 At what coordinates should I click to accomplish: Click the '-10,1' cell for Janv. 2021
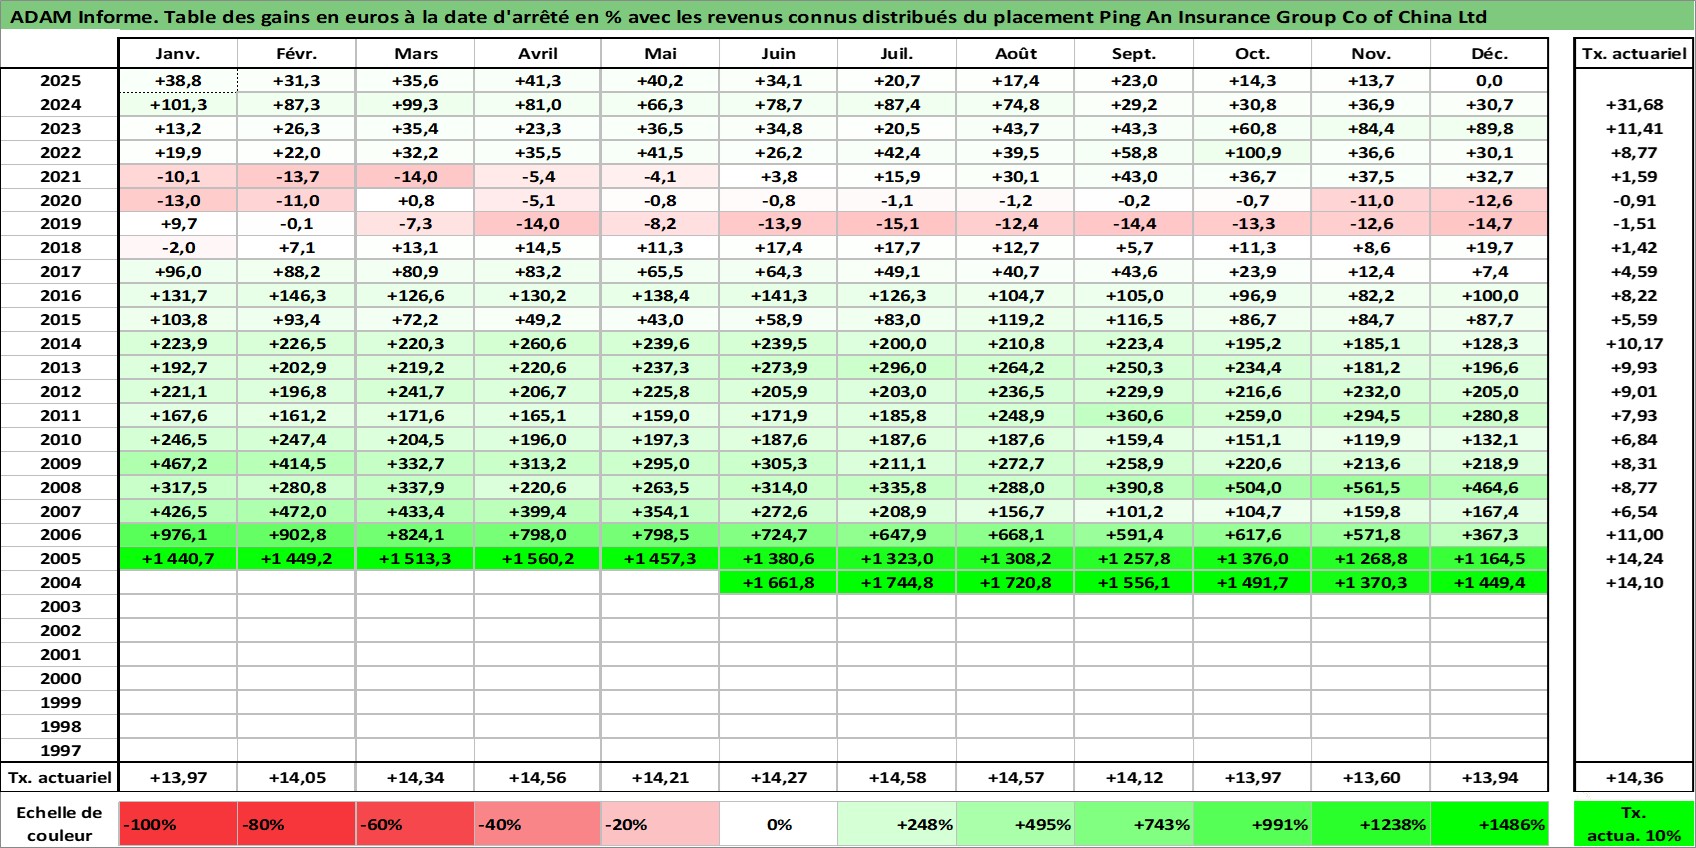tap(178, 176)
